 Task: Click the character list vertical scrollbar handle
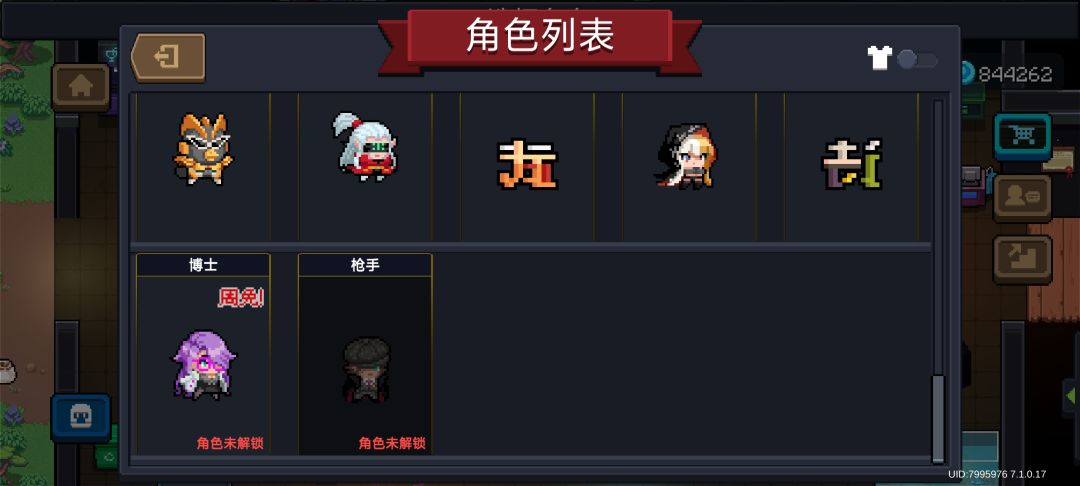click(x=937, y=419)
